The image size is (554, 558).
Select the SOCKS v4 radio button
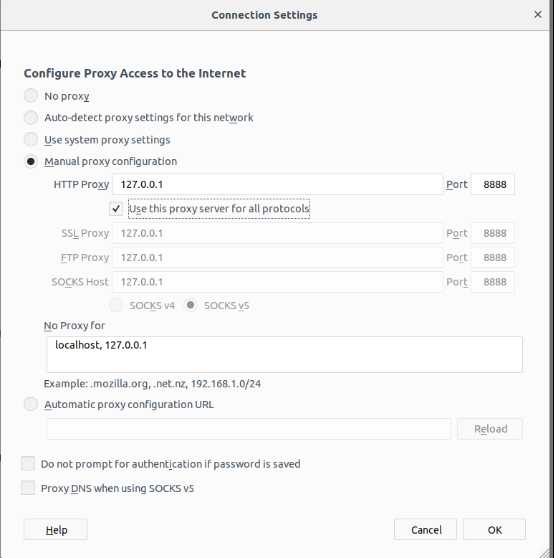[x=116, y=305]
